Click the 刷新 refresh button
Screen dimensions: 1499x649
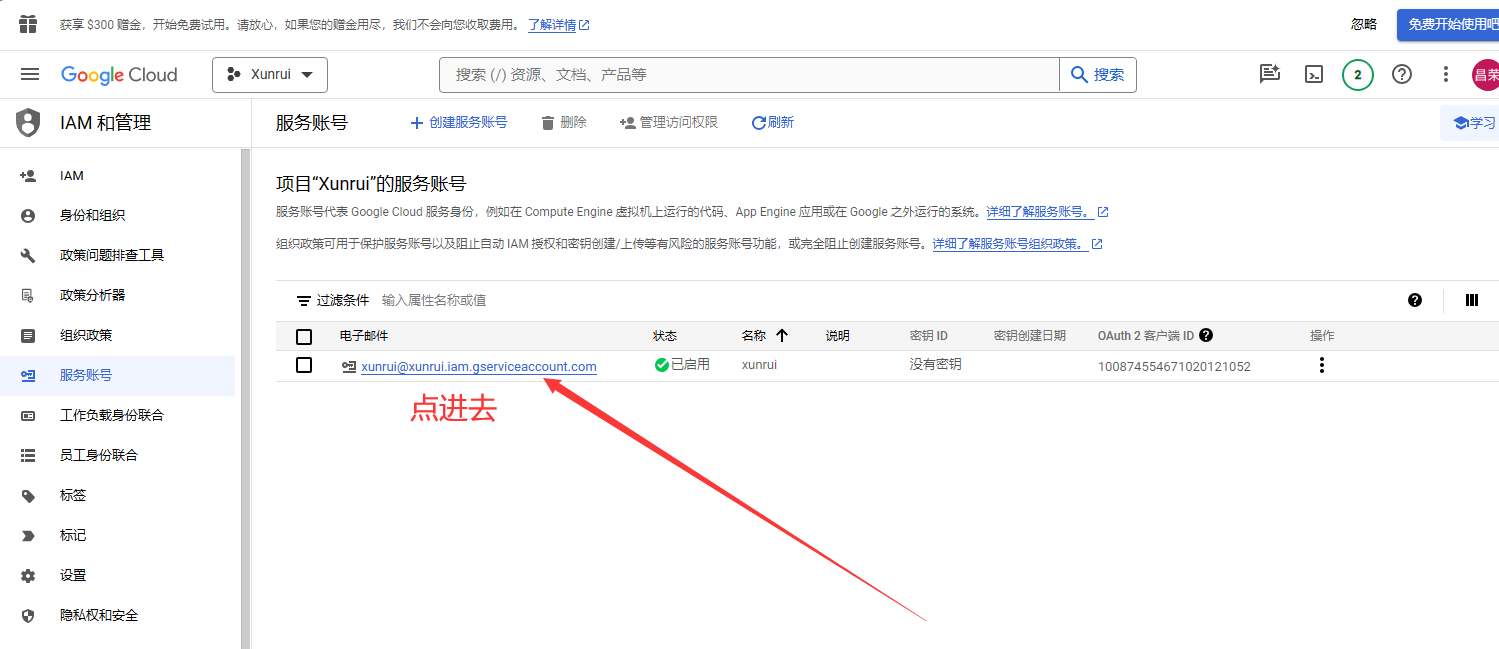tap(772, 122)
